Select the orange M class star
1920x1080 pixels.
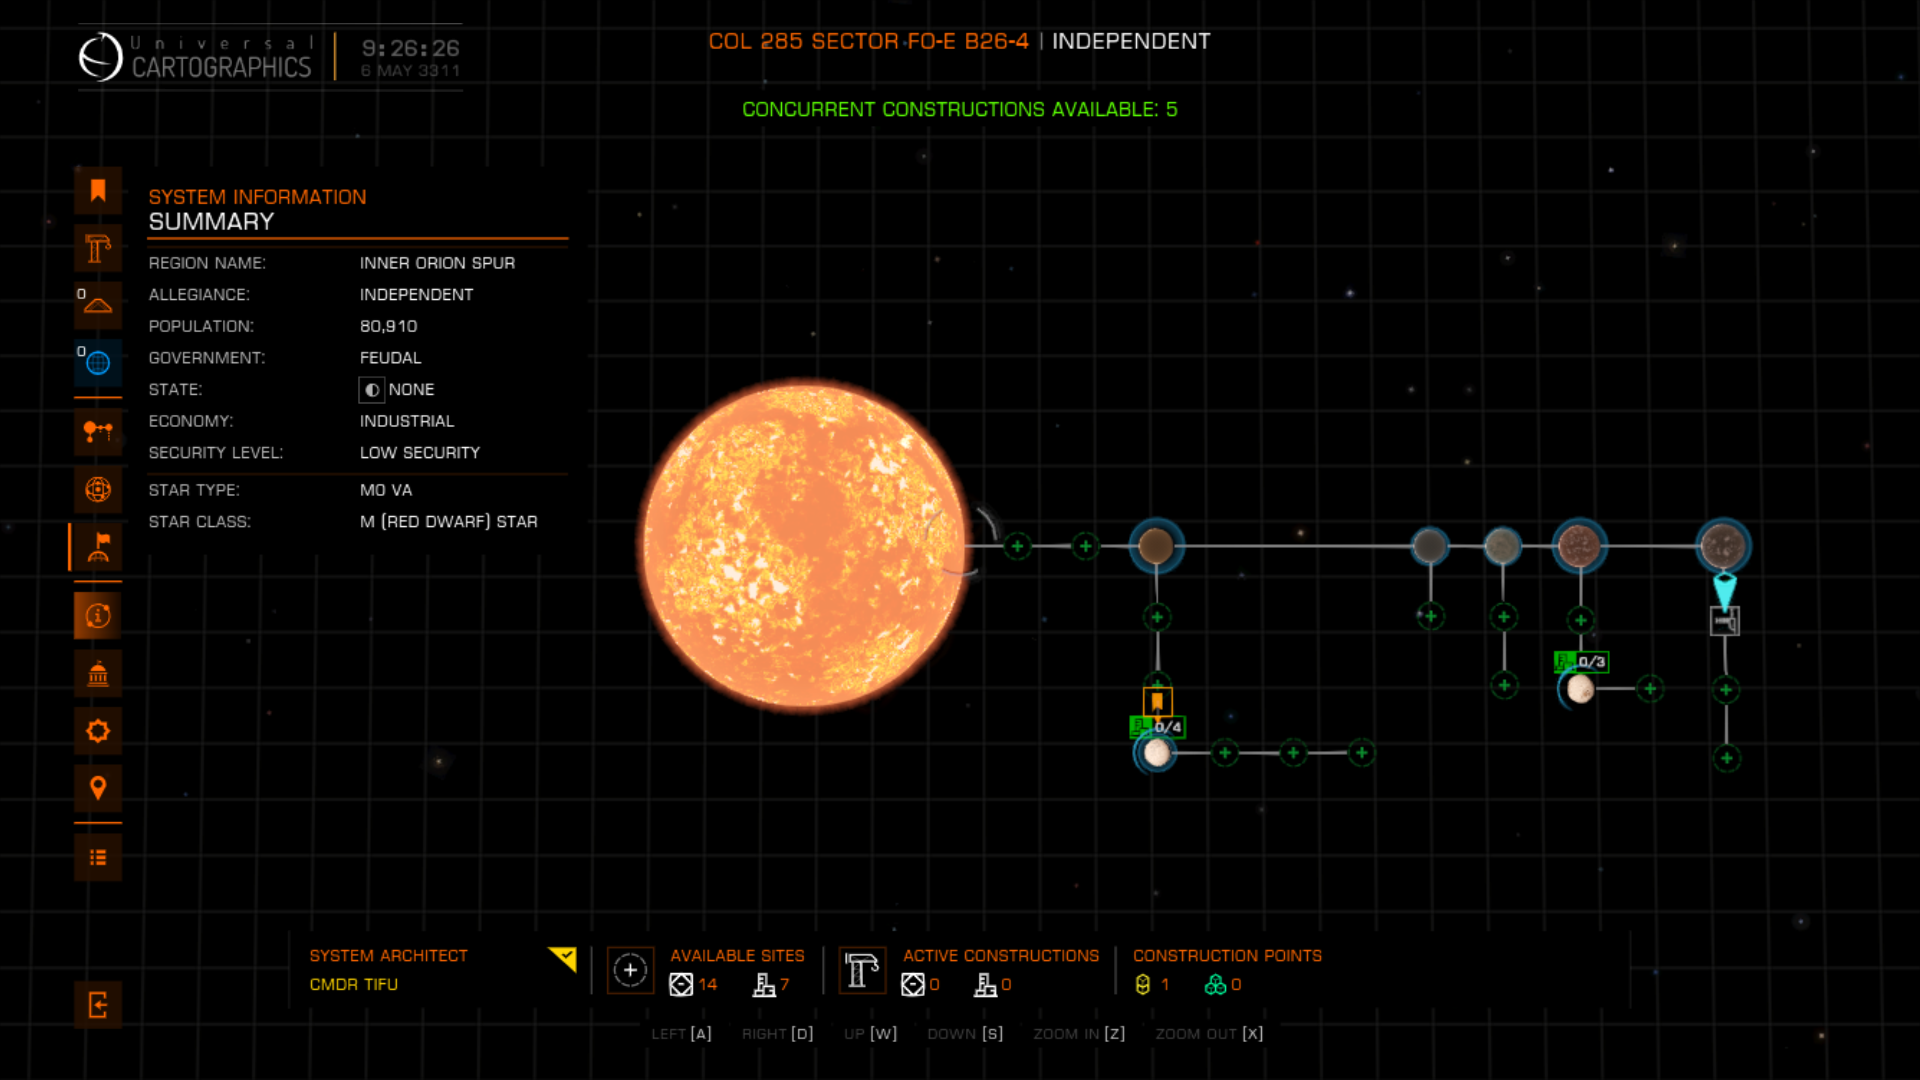pyautogui.click(x=803, y=545)
